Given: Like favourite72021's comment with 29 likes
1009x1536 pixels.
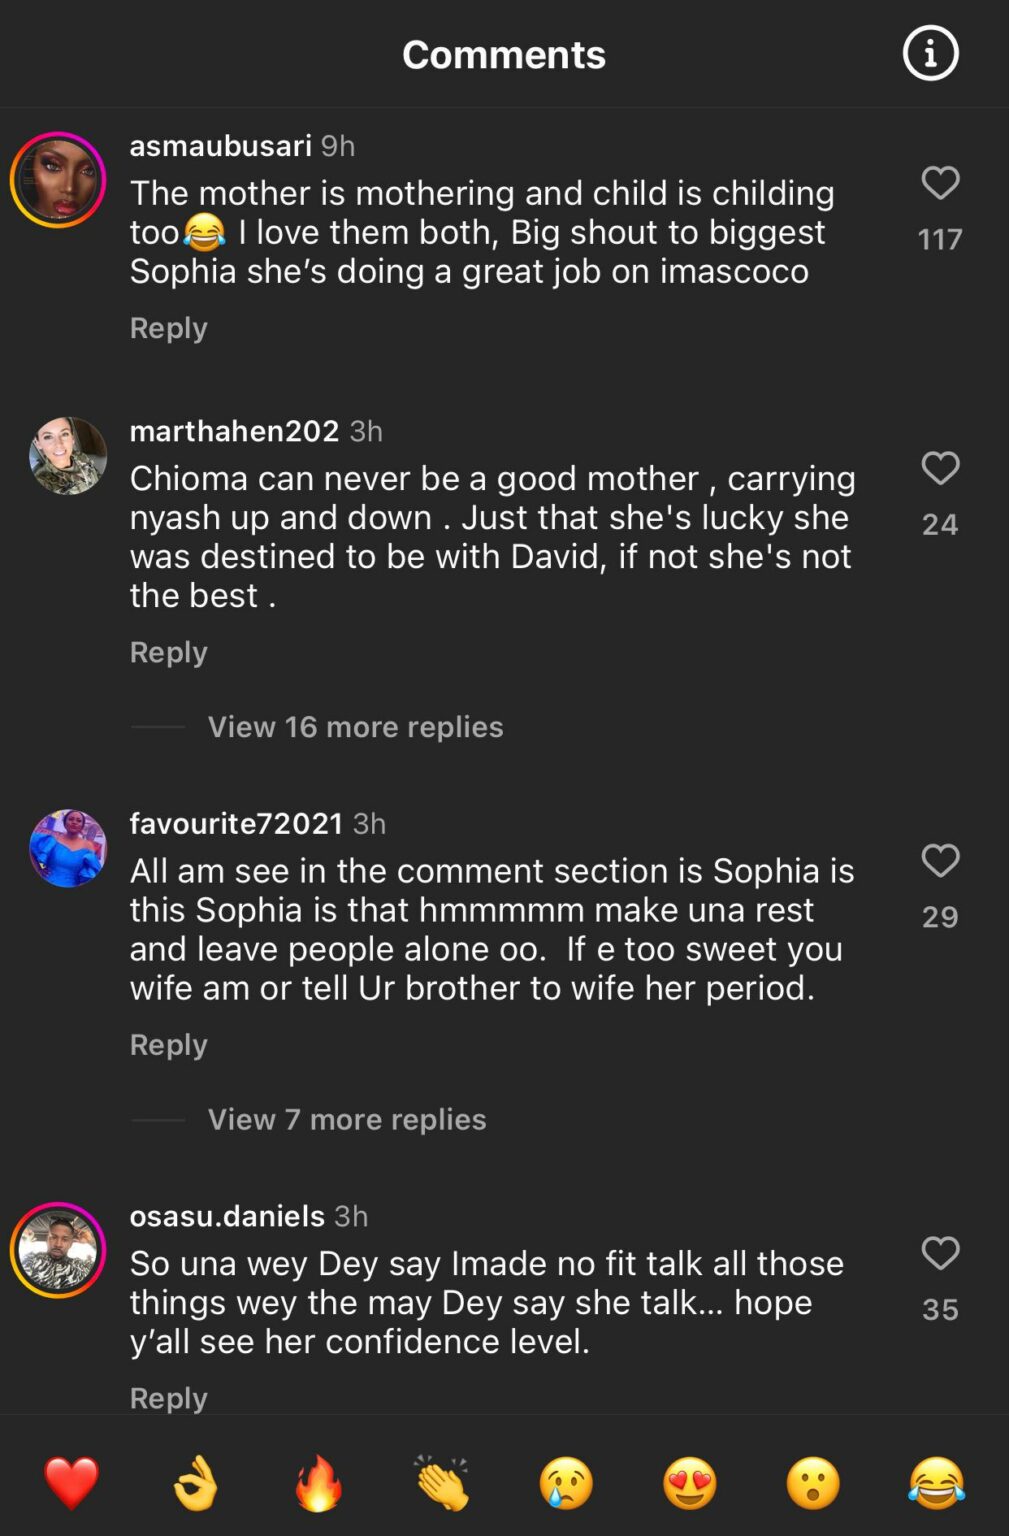Looking at the screenshot, I should (939, 862).
